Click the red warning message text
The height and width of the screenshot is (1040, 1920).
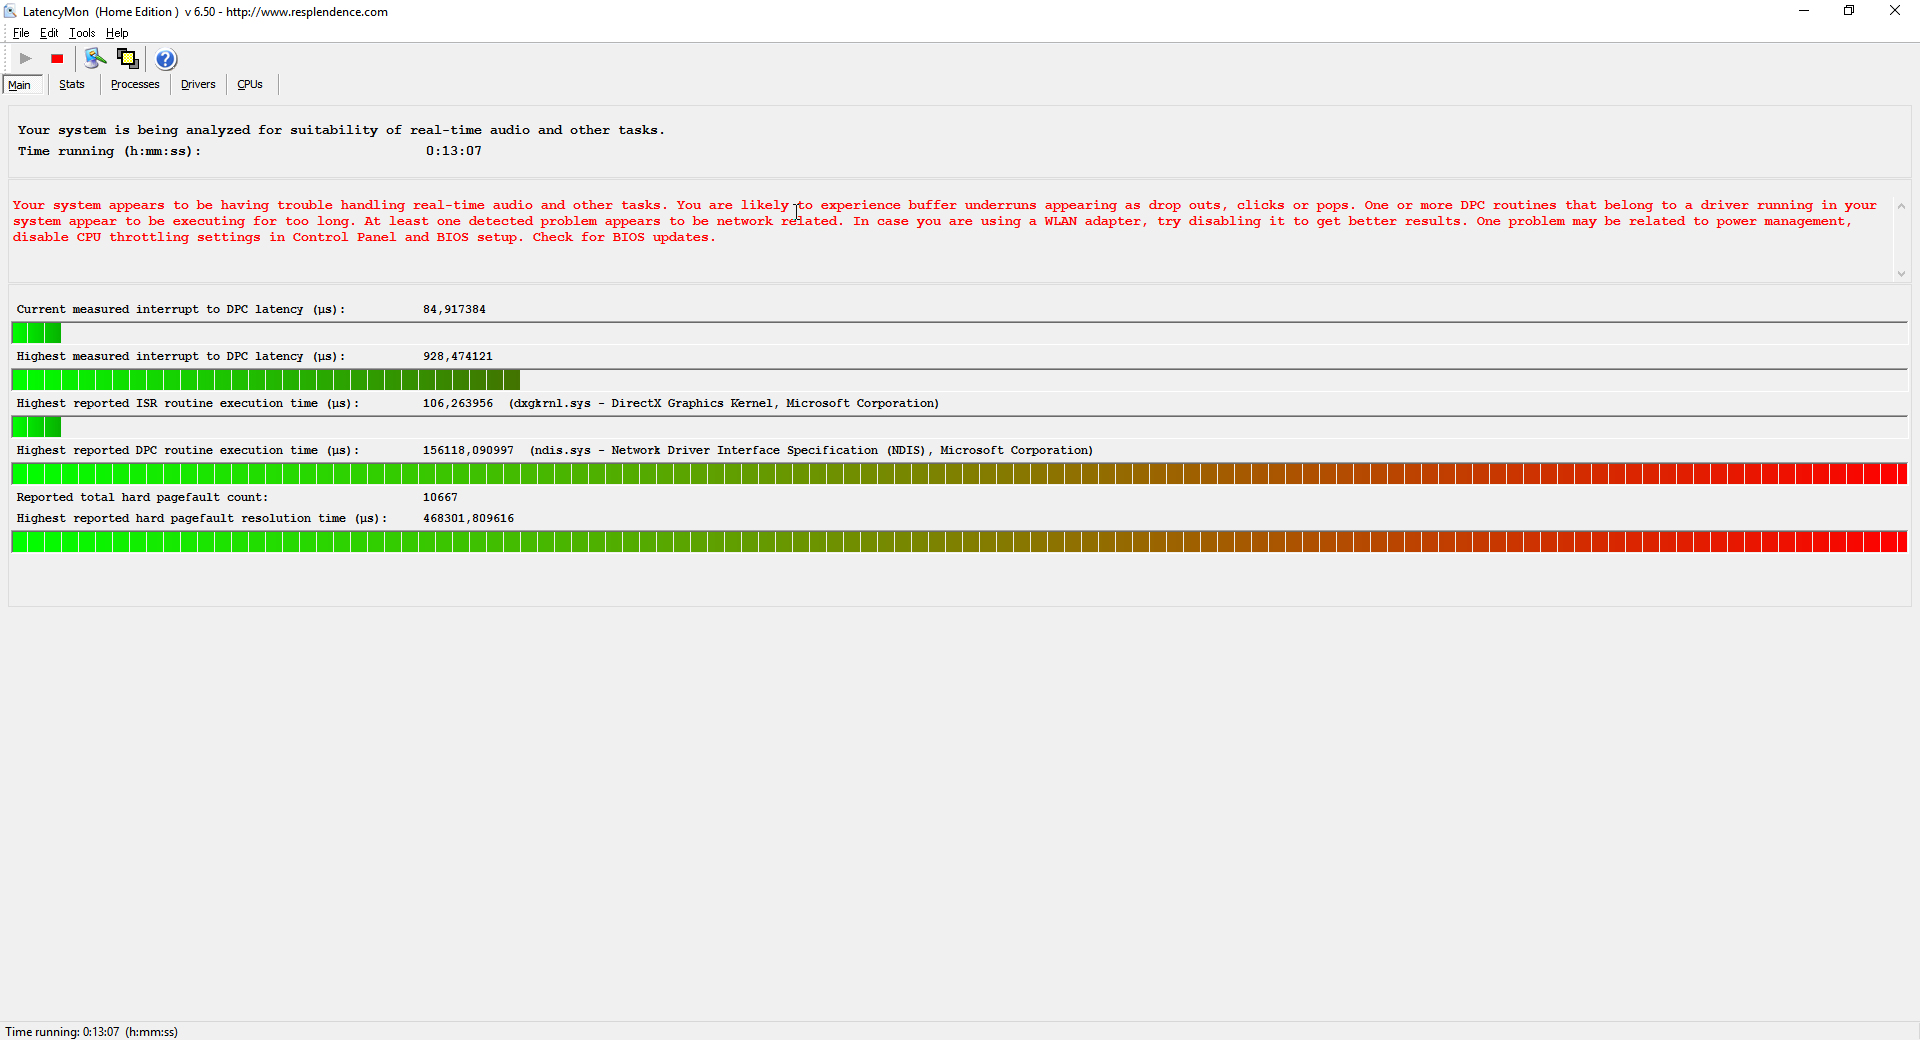pyautogui.click(x=945, y=221)
